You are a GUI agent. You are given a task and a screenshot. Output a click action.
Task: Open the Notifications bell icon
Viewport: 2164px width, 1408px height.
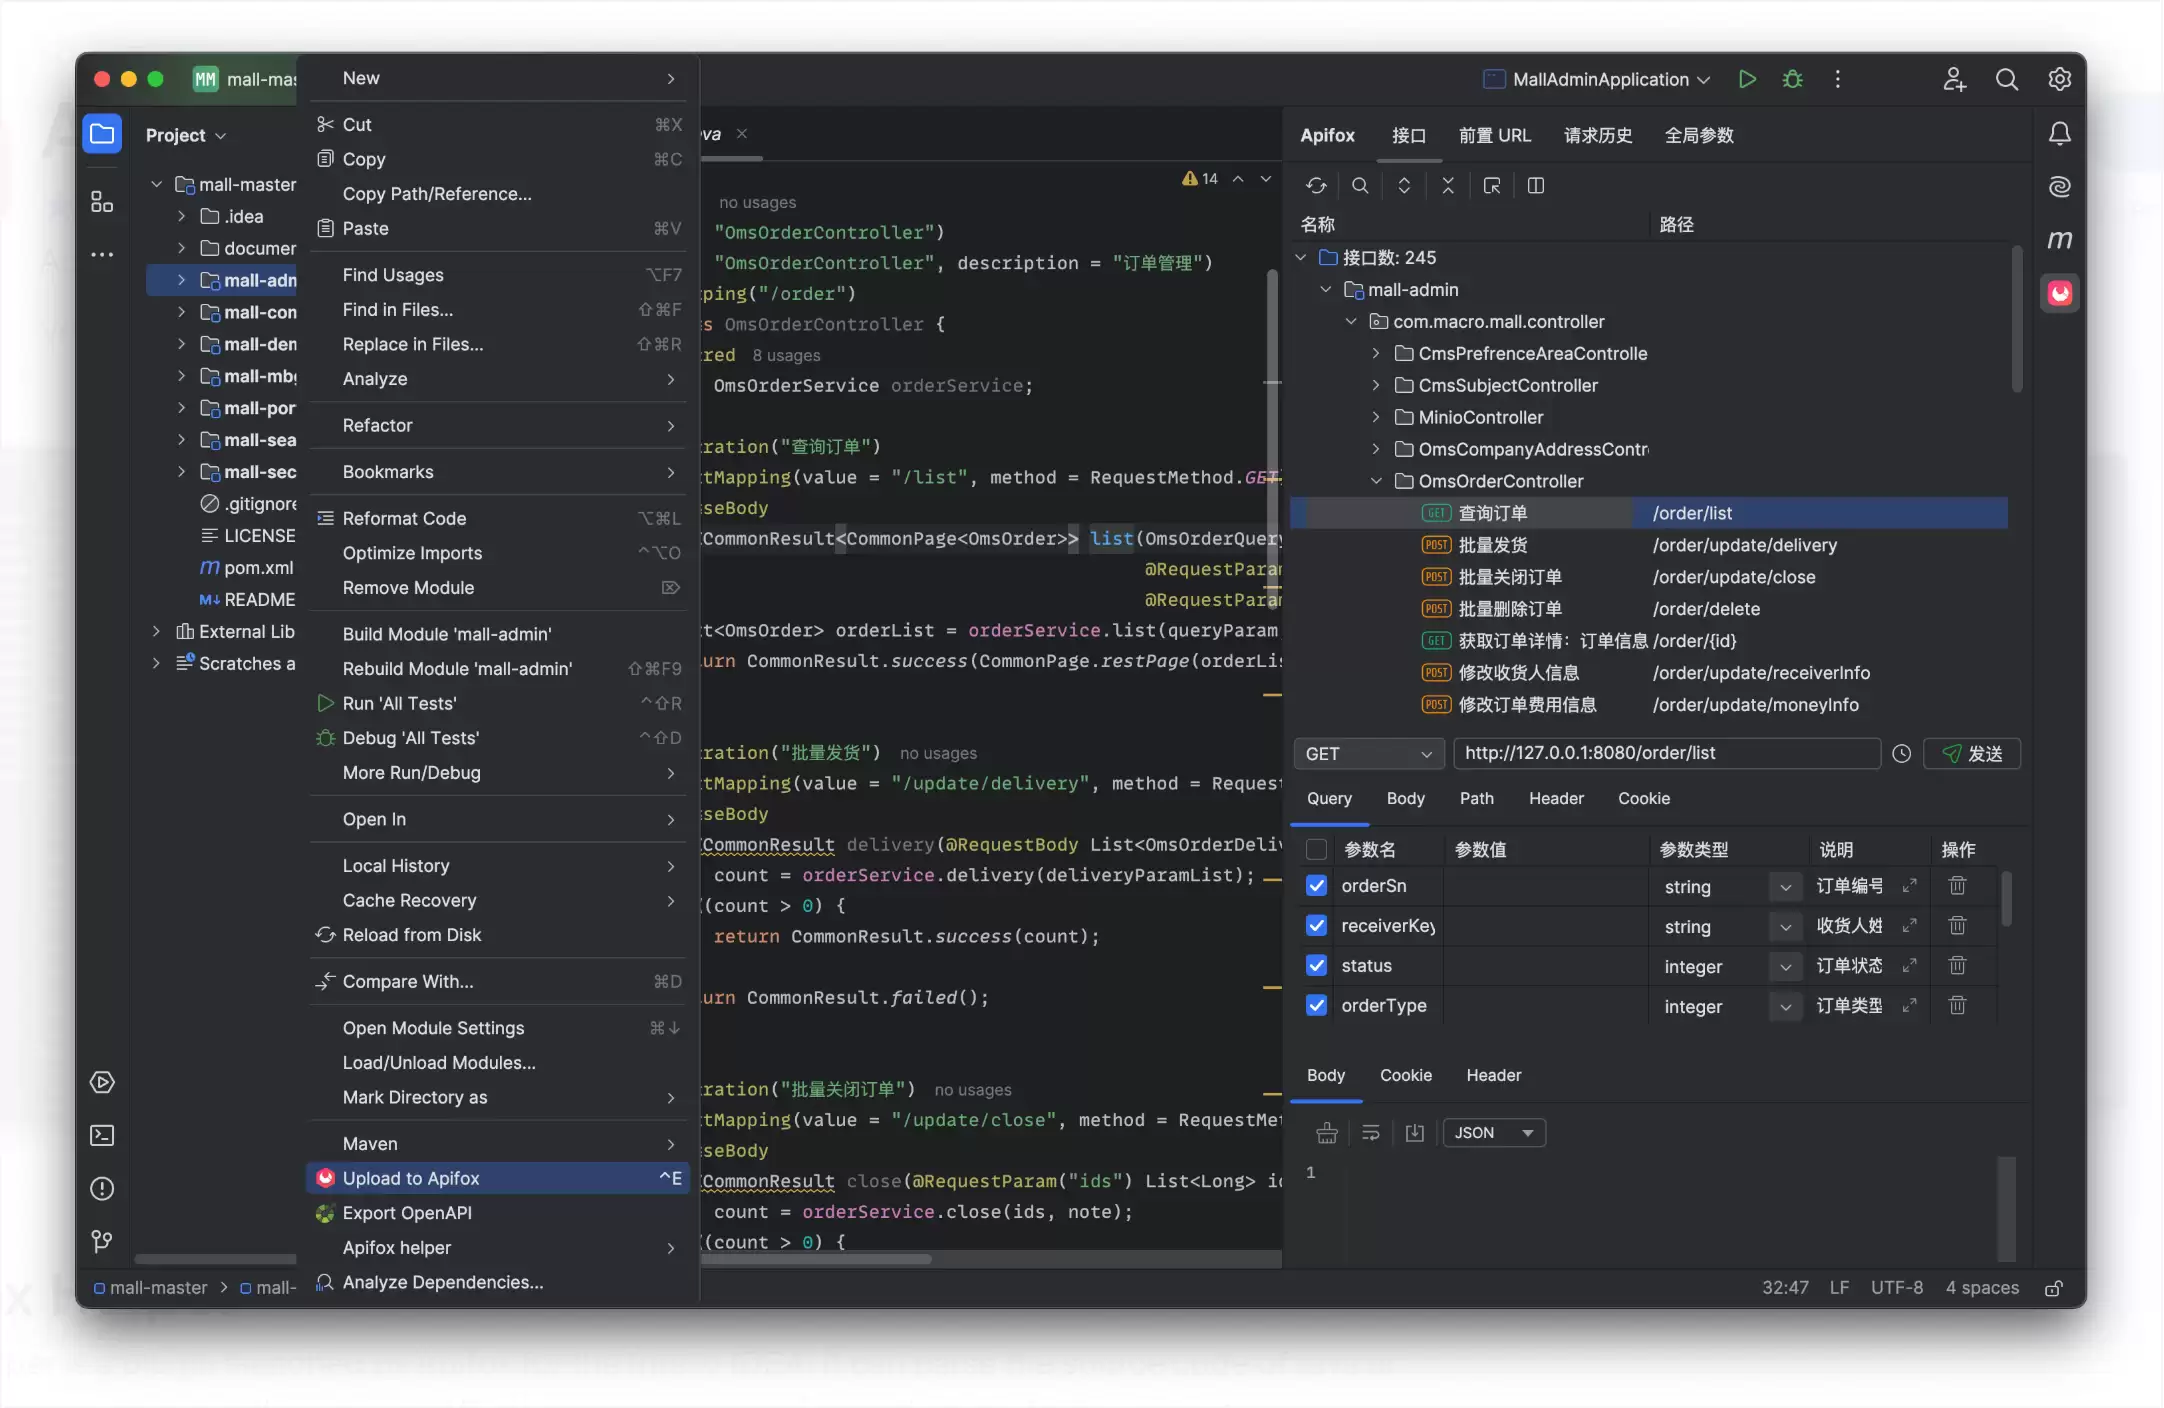(x=2059, y=134)
